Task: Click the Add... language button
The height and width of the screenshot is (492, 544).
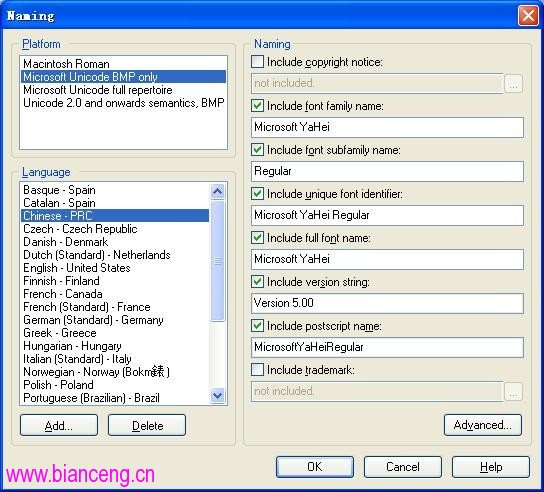Action: coord(59,425)
